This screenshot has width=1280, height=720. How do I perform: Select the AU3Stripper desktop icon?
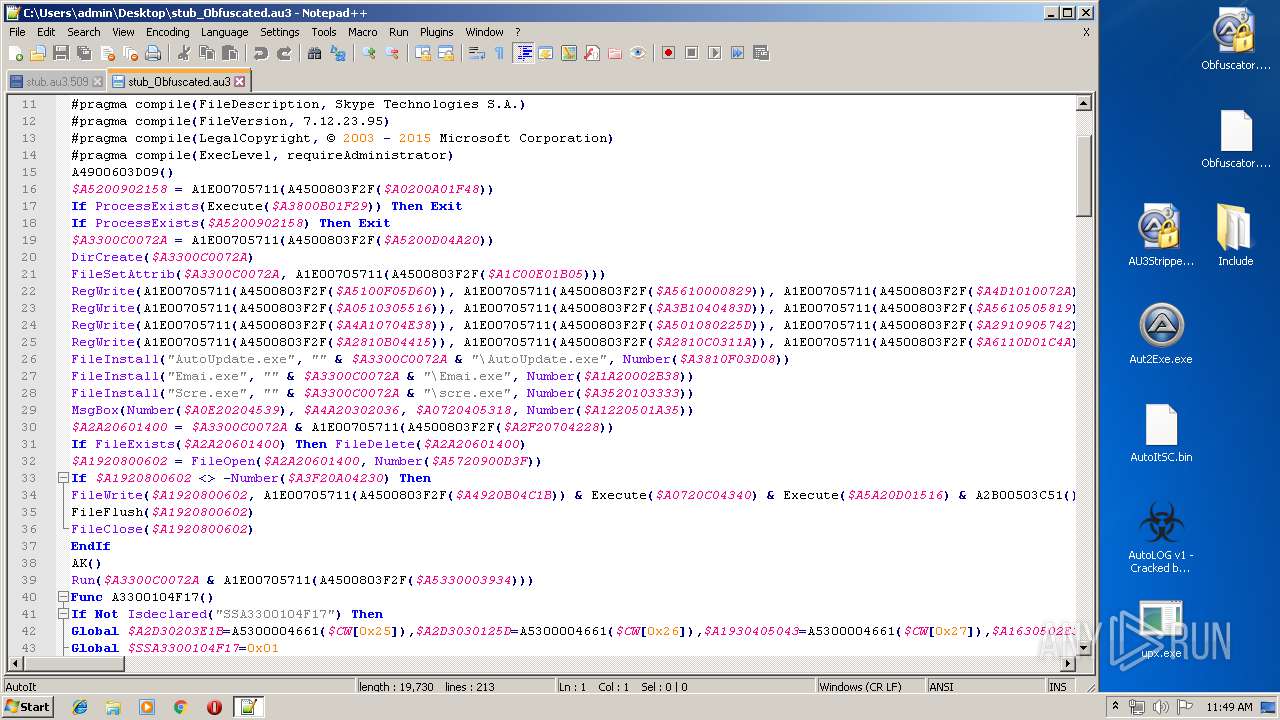click(x=1161, y=236)
